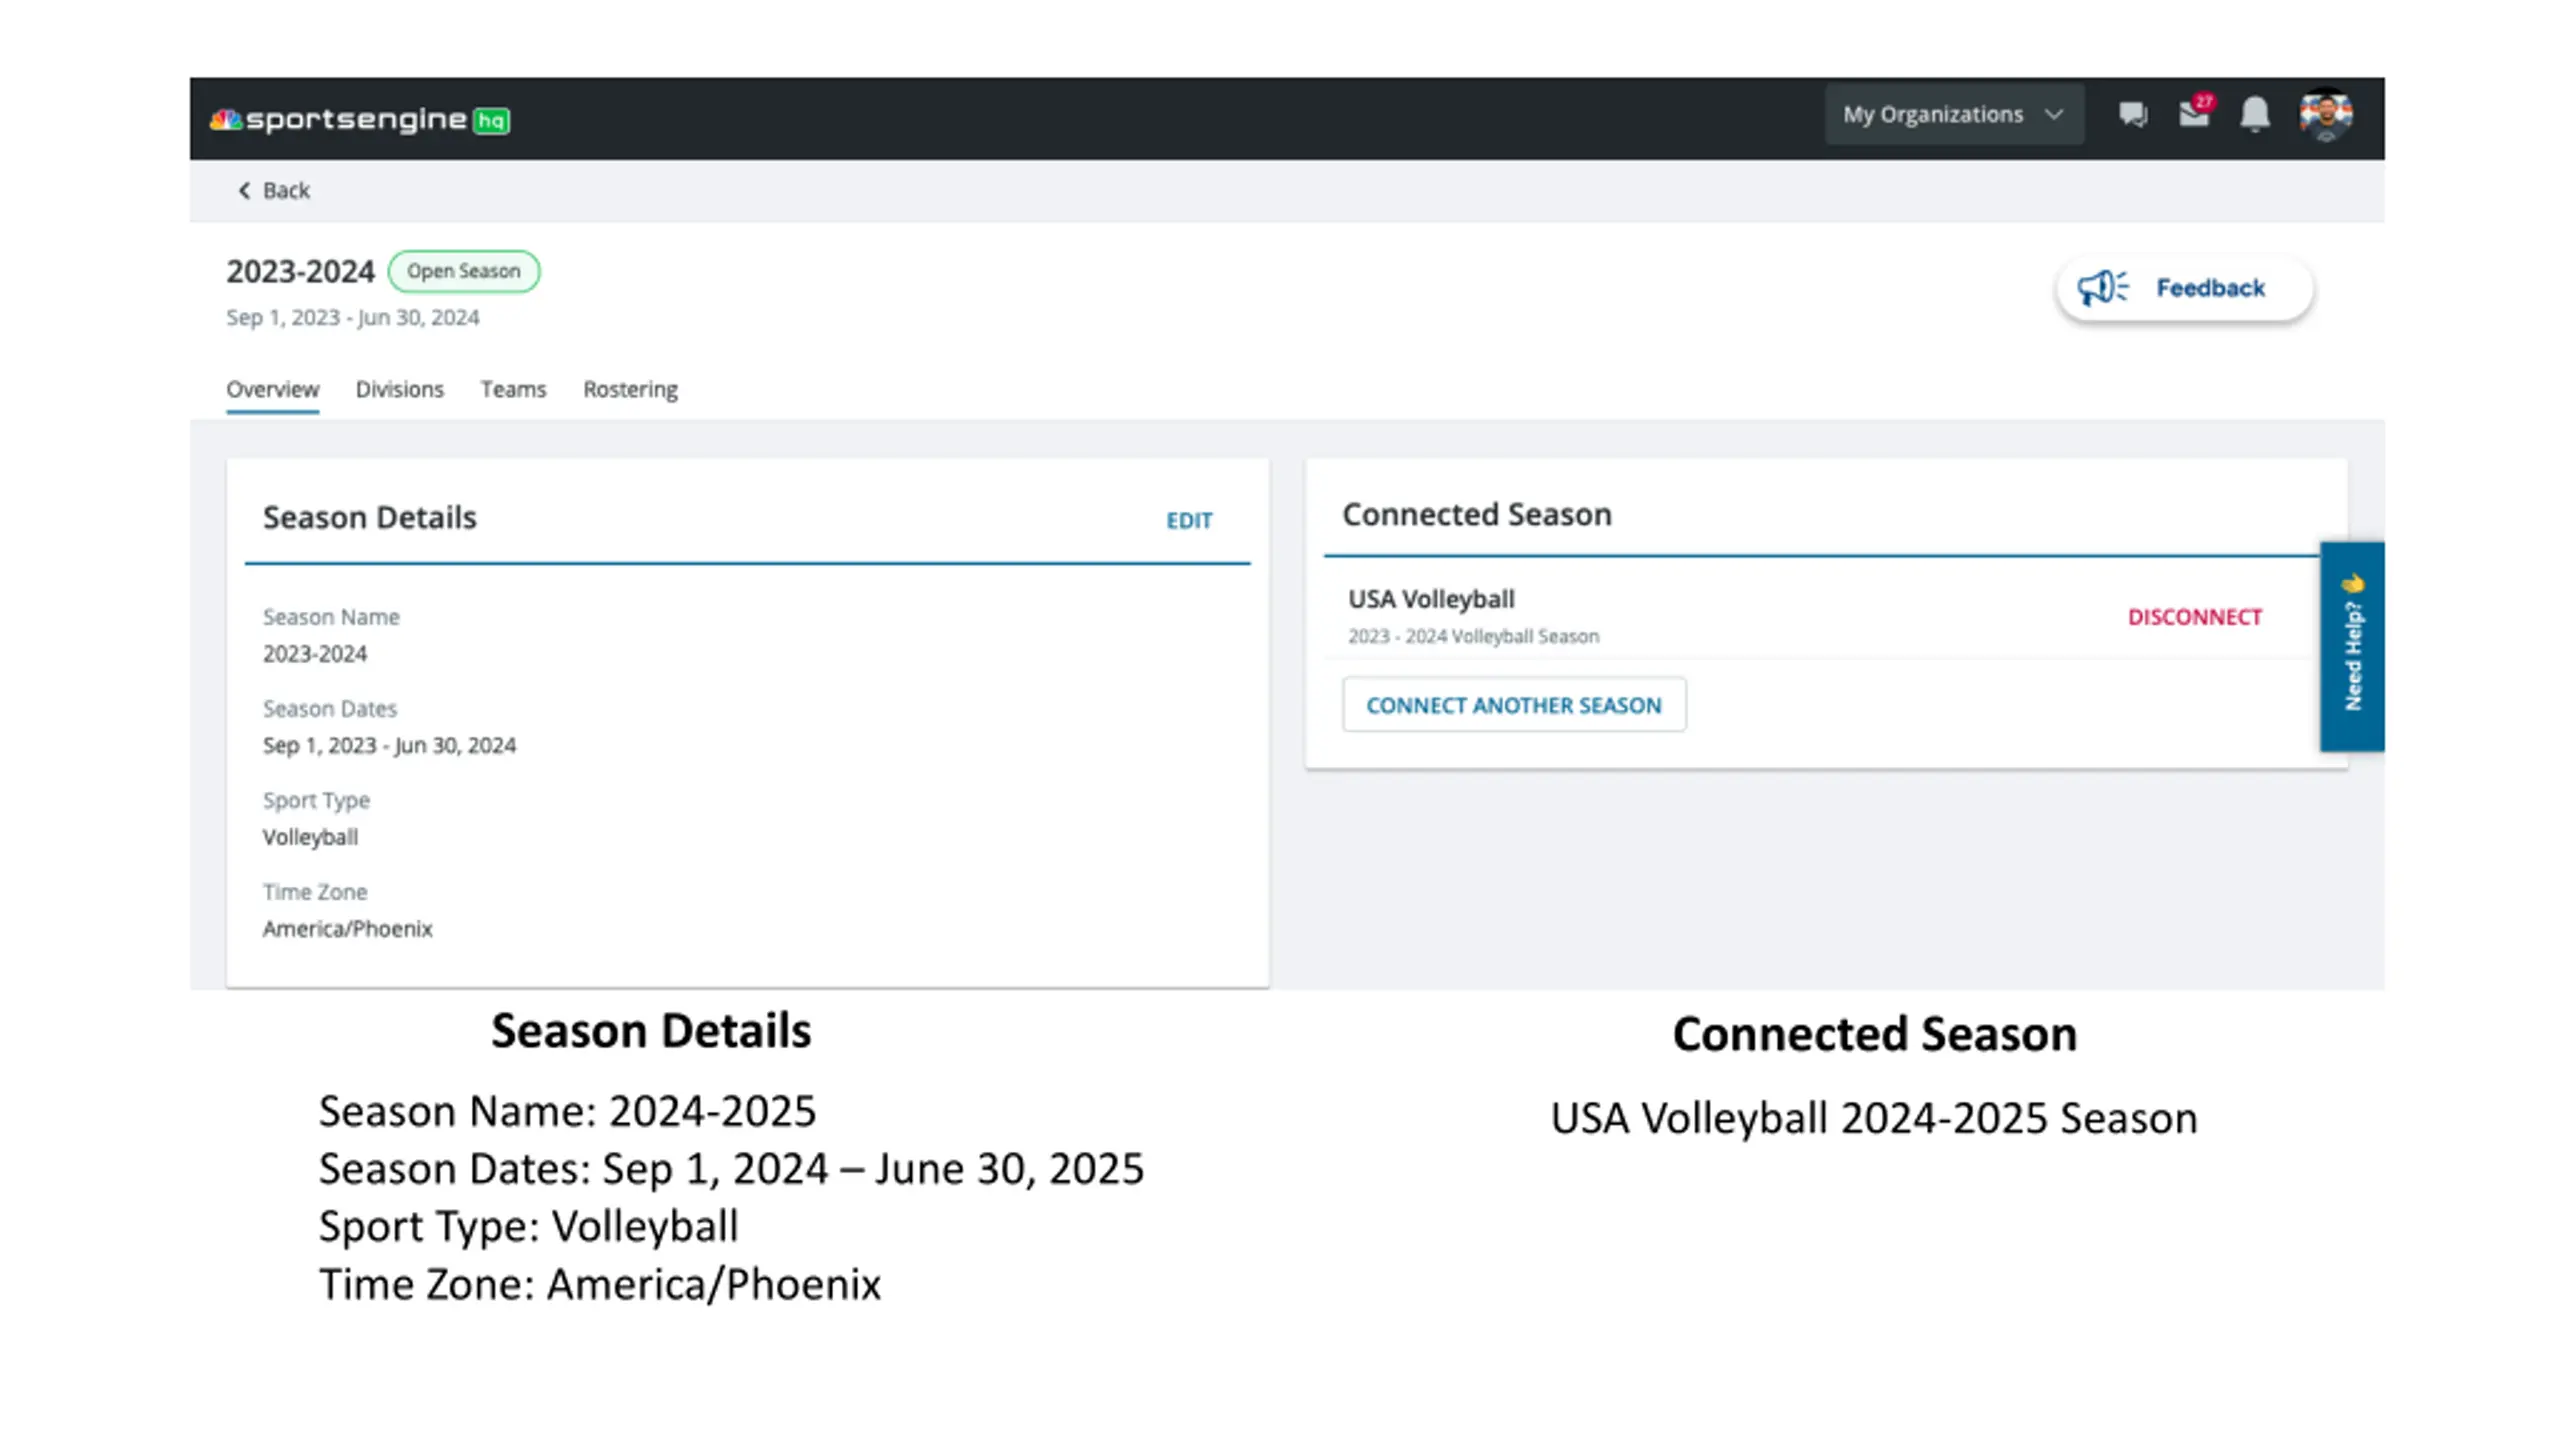Open the mail inbox icon with badge
The image size is (2560, 1440).
click(x=2196, y=112)
